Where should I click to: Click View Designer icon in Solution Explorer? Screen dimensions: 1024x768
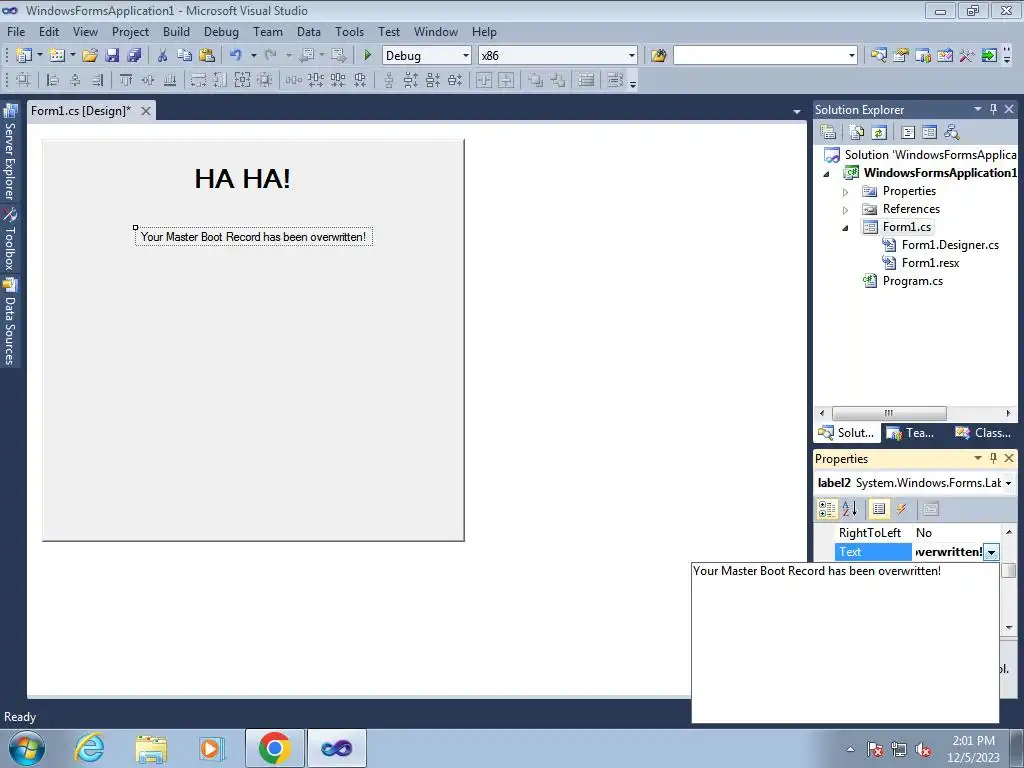click(x=929, y=133)
